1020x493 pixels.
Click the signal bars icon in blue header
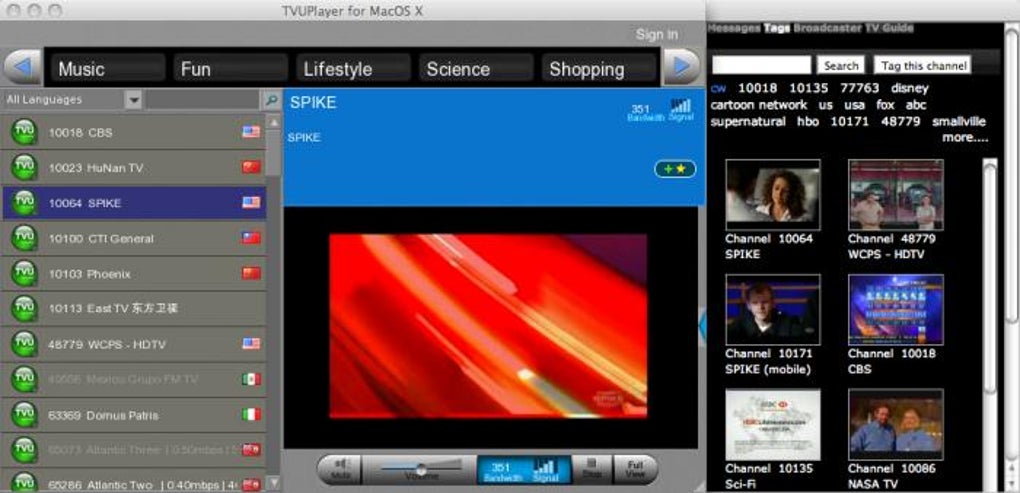681,110
